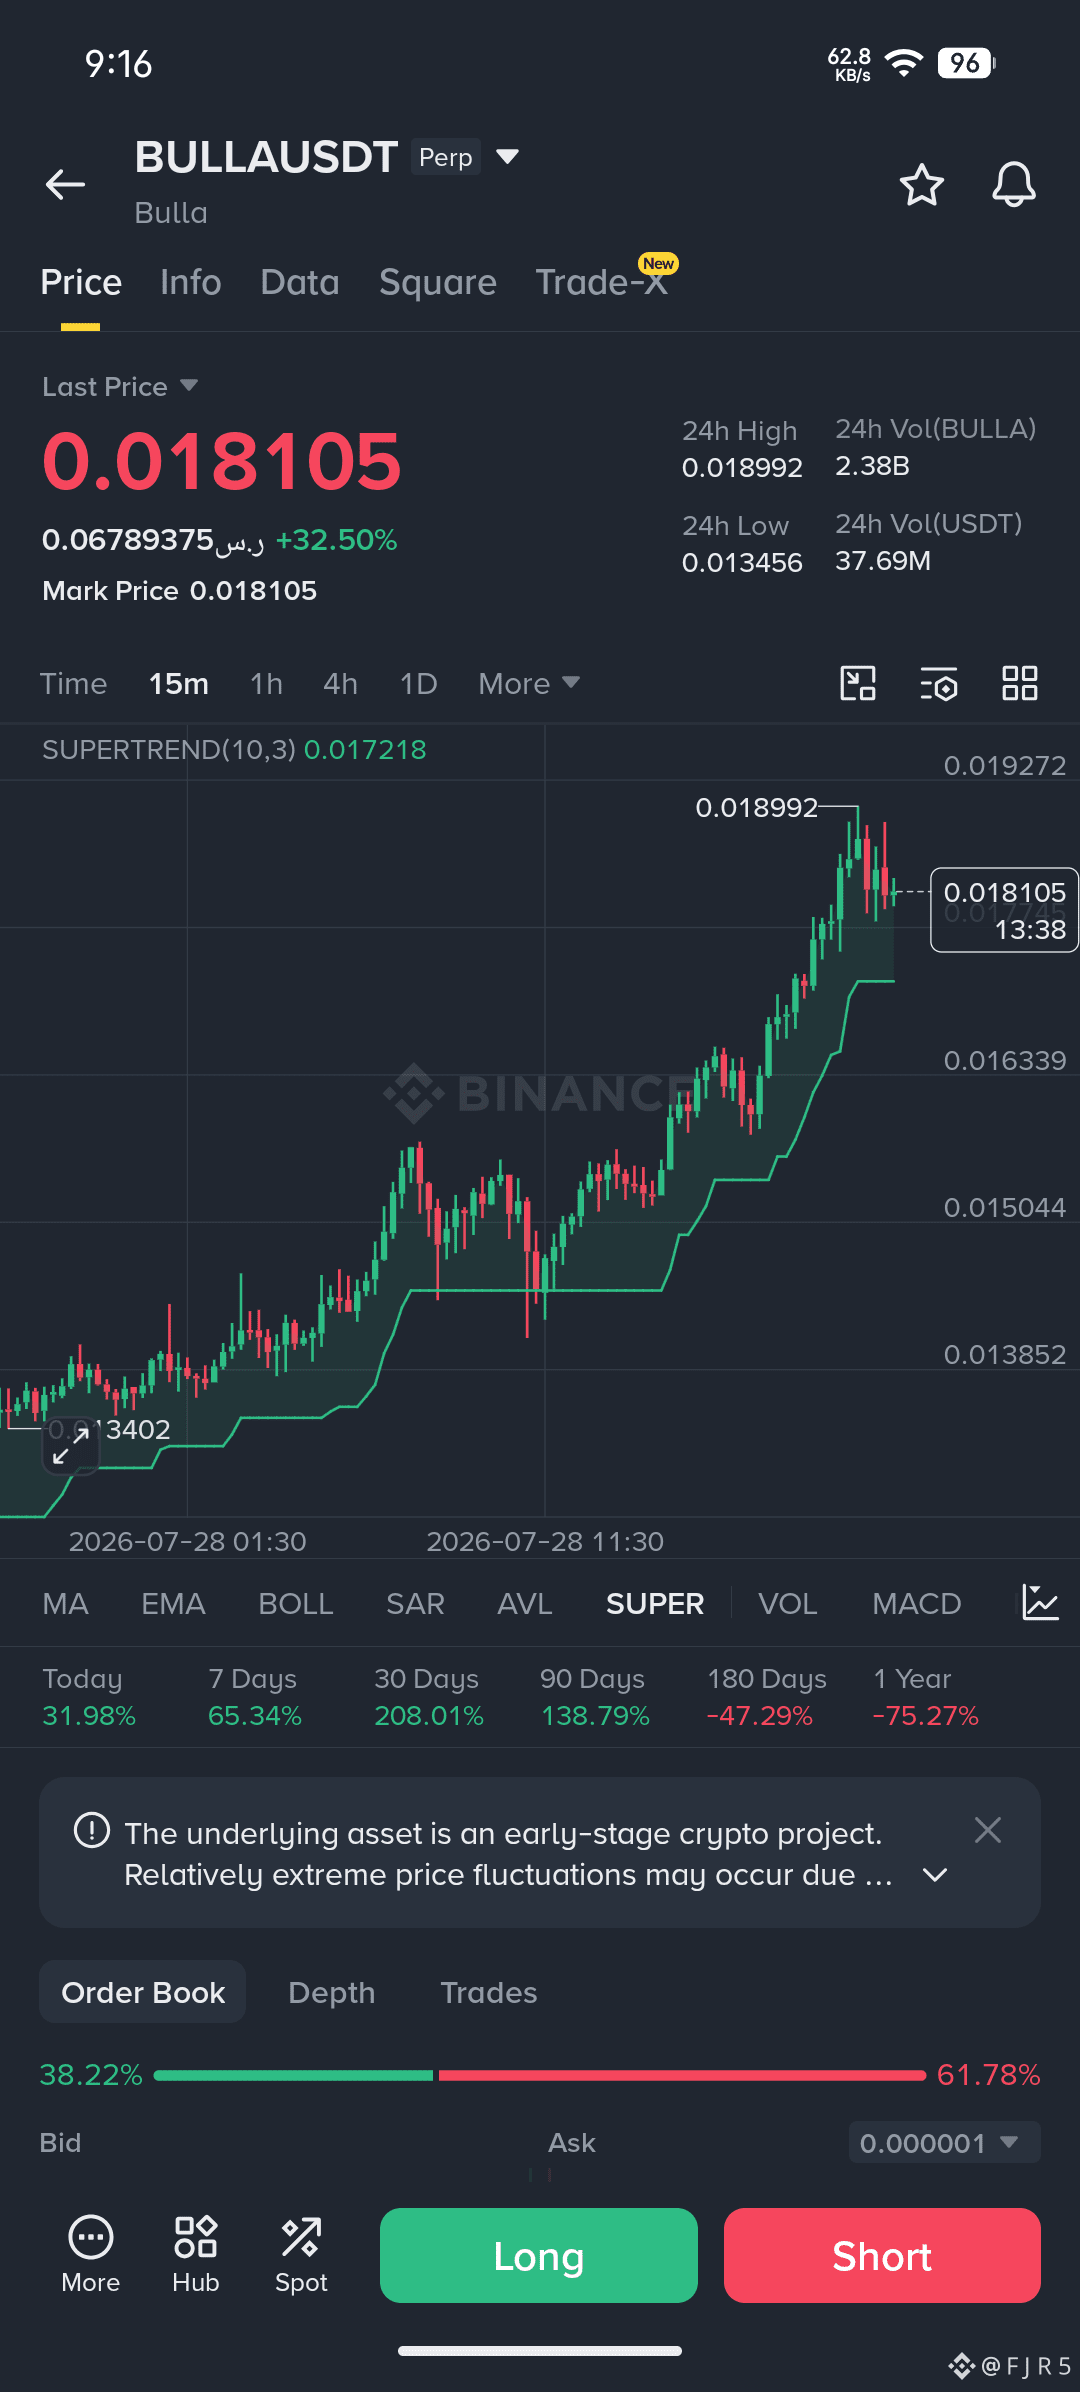Tap the 30 Days 208.01% performance

(x=429, y=1697)
